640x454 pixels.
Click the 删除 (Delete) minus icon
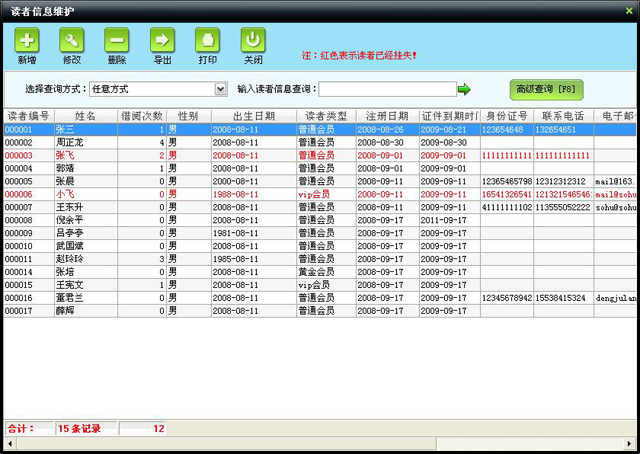(x=117, y=41)
